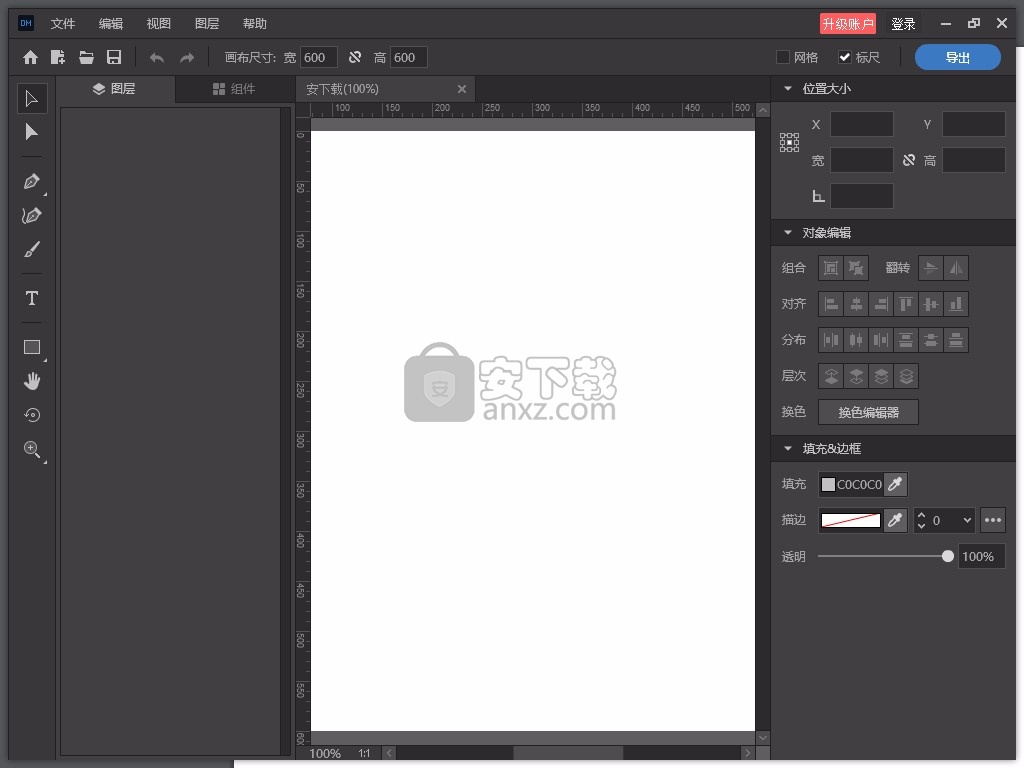Click the 升级账户 upgrade button
This screenshot has width=1024, height=768.
(848, 24)
